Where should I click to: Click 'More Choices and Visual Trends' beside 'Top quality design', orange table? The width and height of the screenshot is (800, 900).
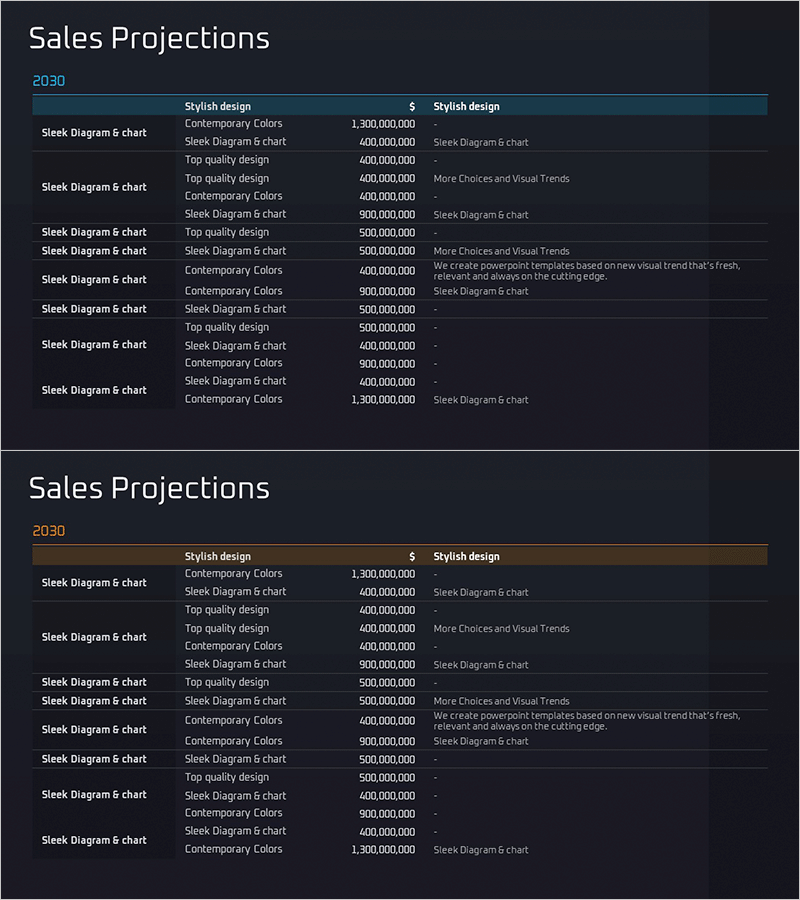(501, 629)
